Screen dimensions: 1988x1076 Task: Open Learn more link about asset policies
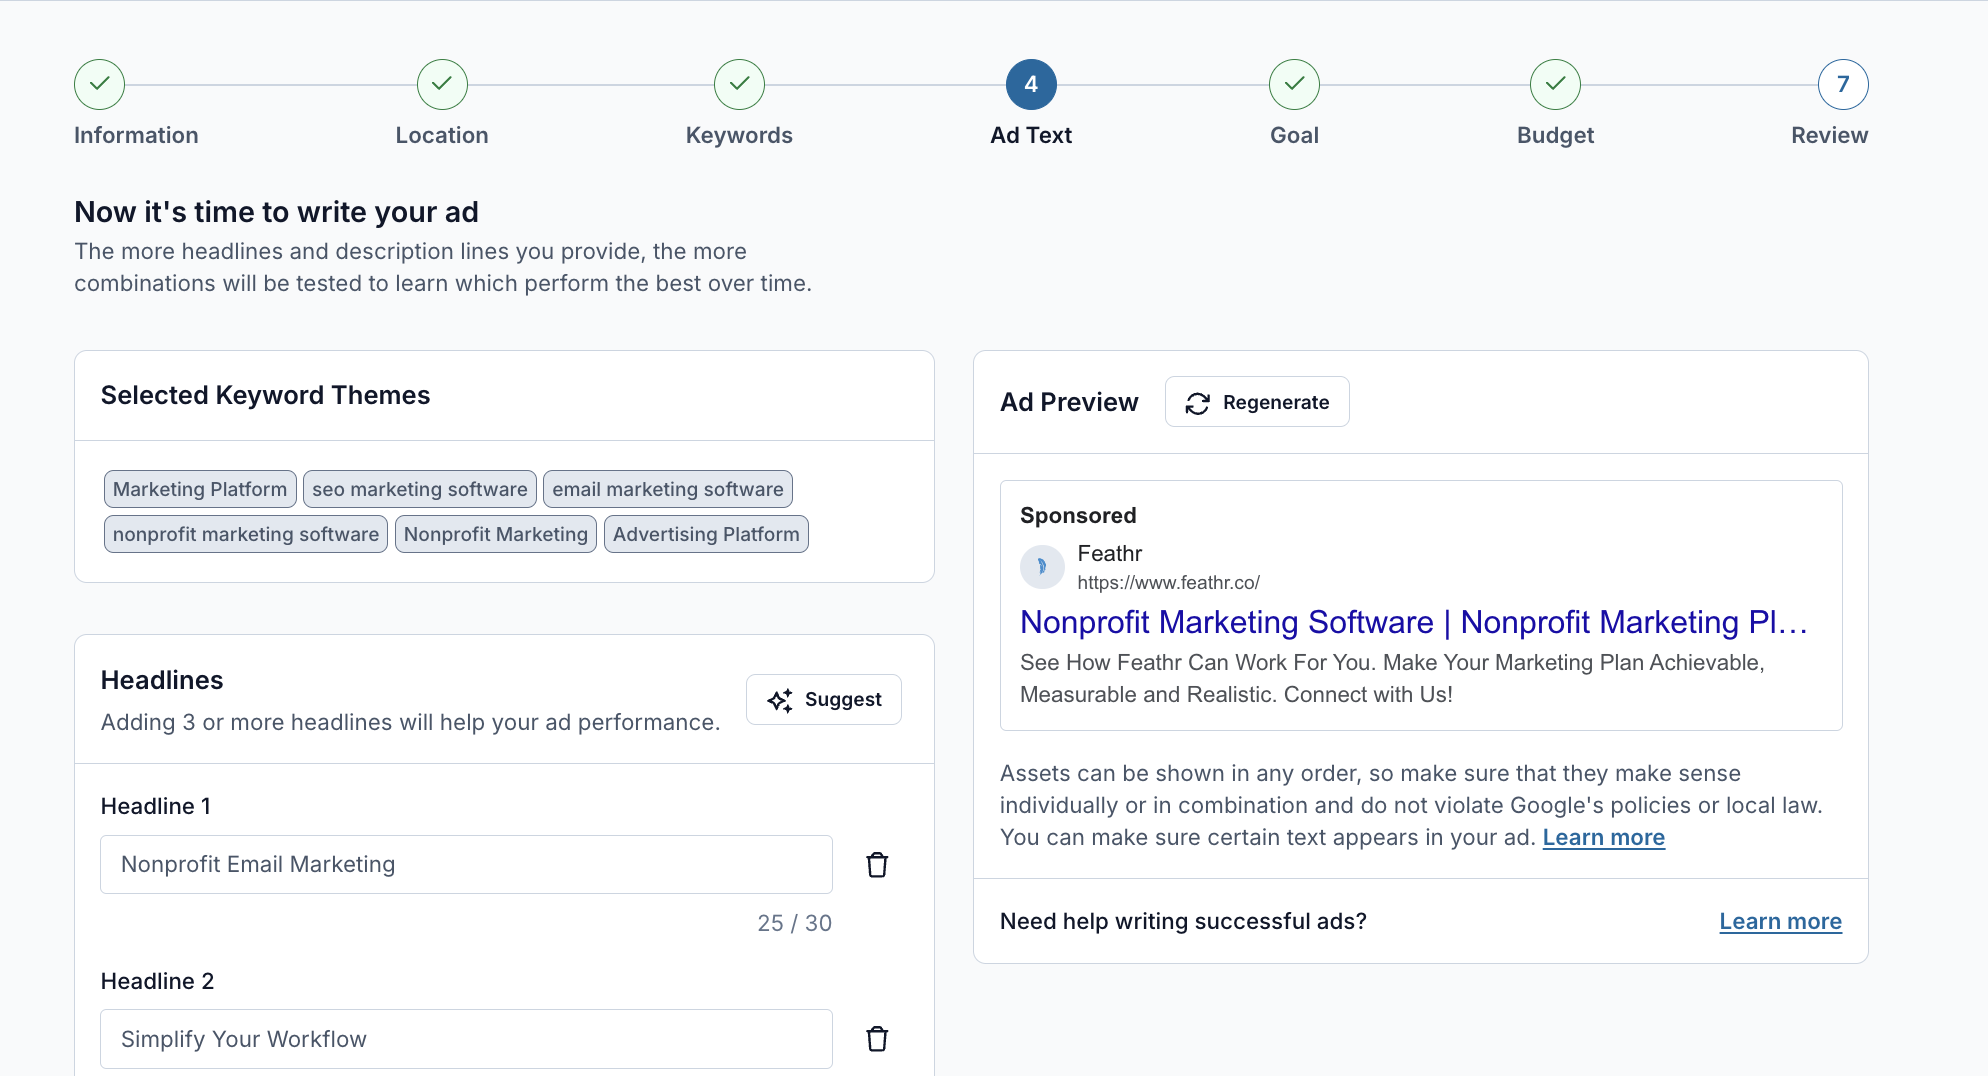tap(1603, 838)
